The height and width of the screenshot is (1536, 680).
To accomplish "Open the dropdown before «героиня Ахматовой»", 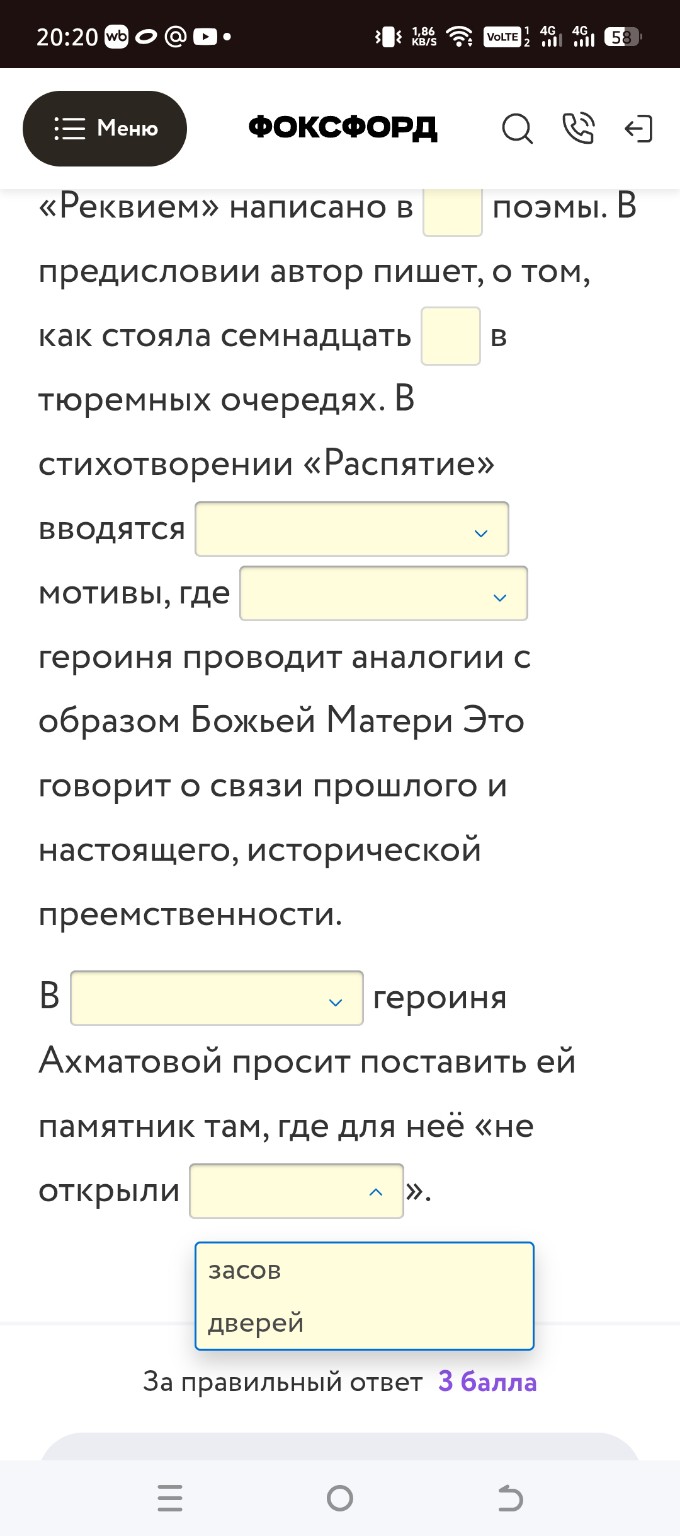I will tap(216, 997).
